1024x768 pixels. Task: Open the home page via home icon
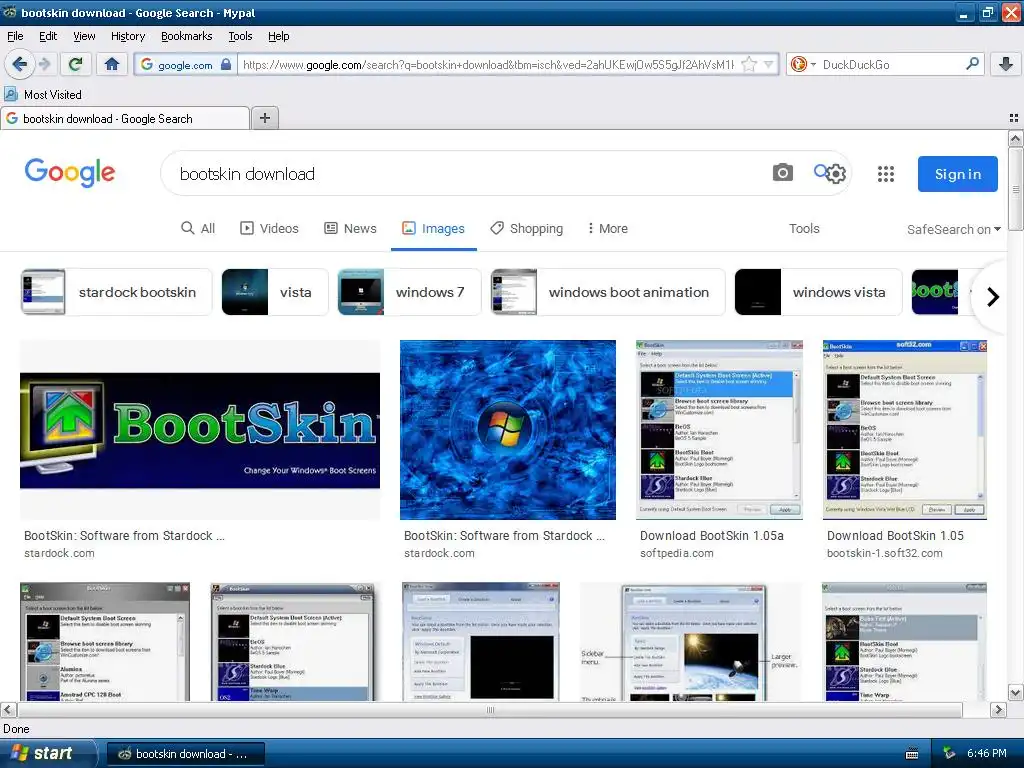(x=112, y=64)
